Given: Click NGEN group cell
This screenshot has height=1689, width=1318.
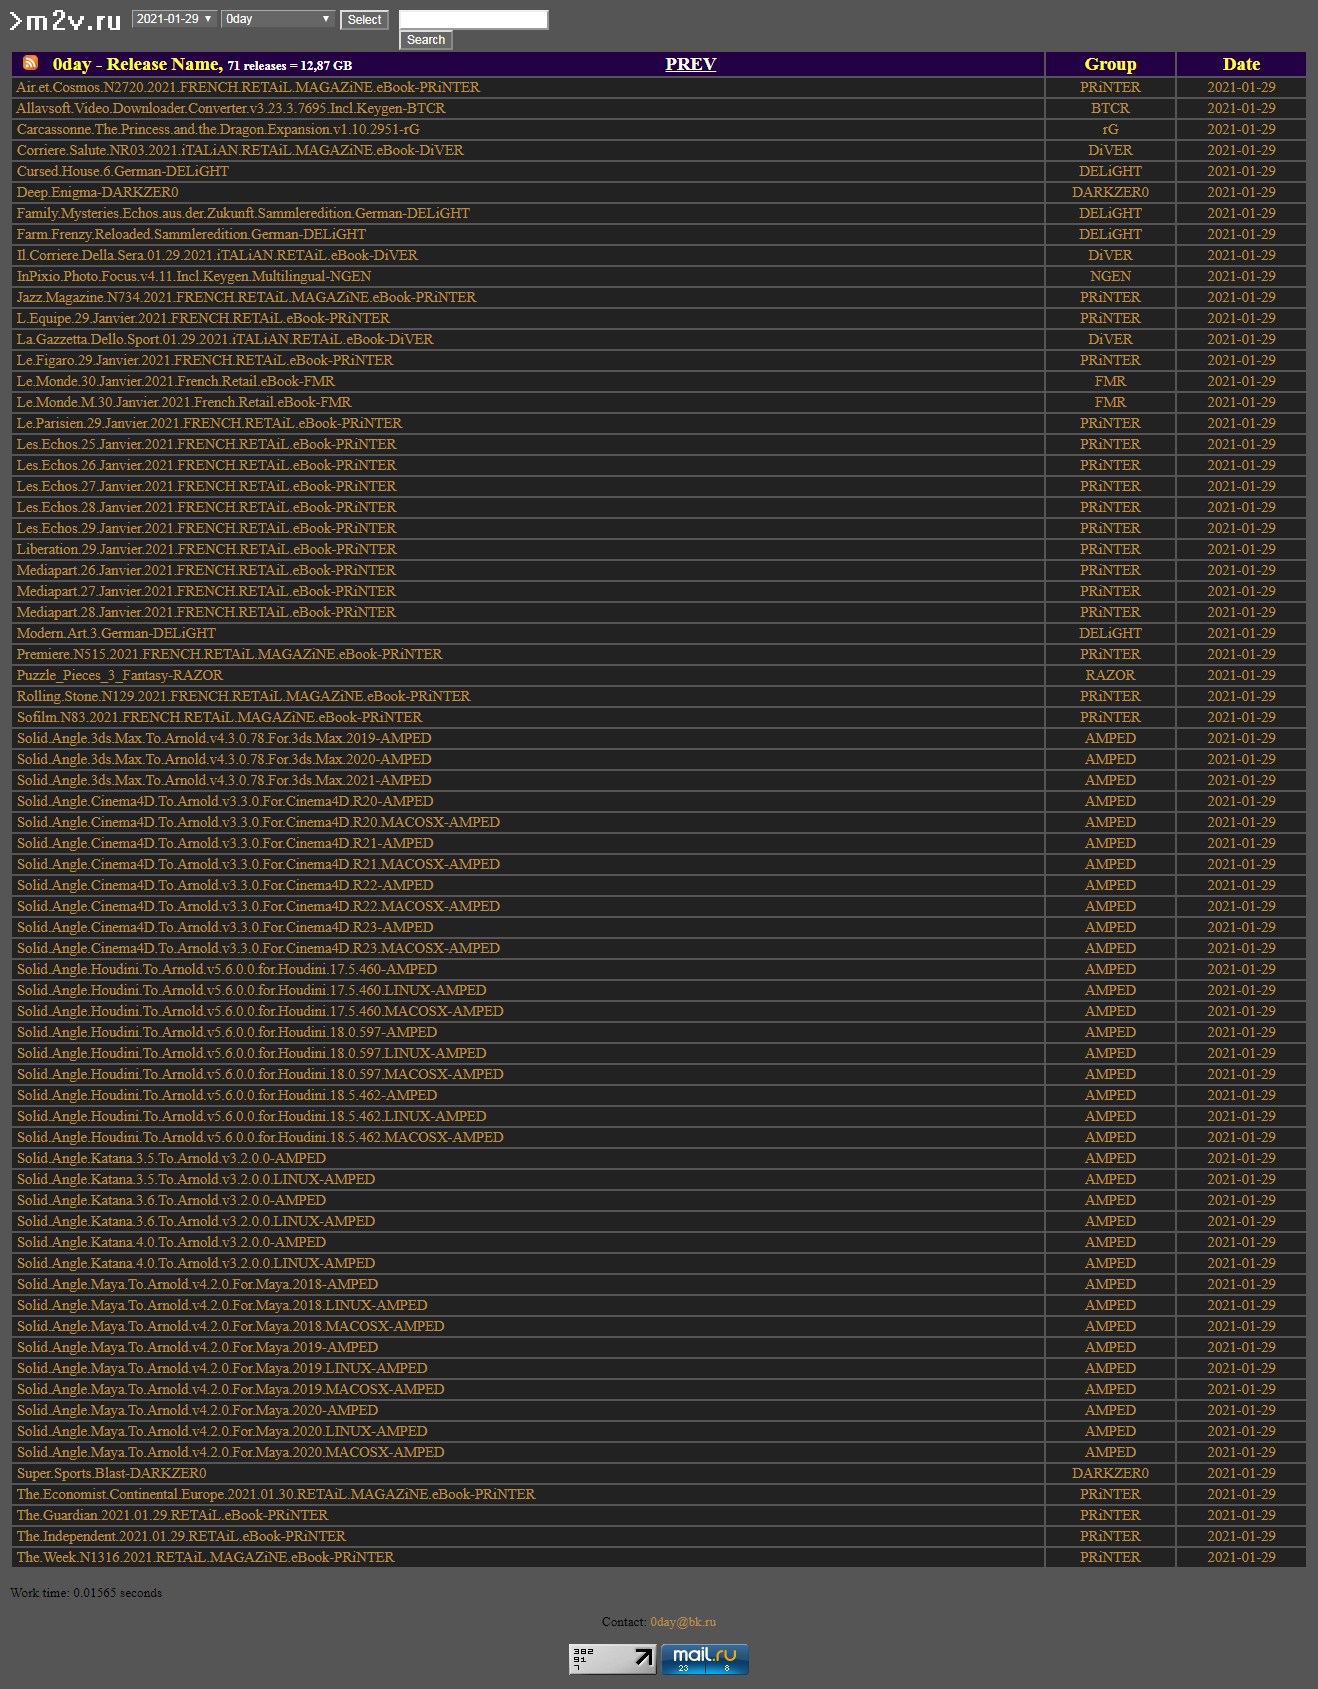Looking at the screenshot, I should (1110, 276).
